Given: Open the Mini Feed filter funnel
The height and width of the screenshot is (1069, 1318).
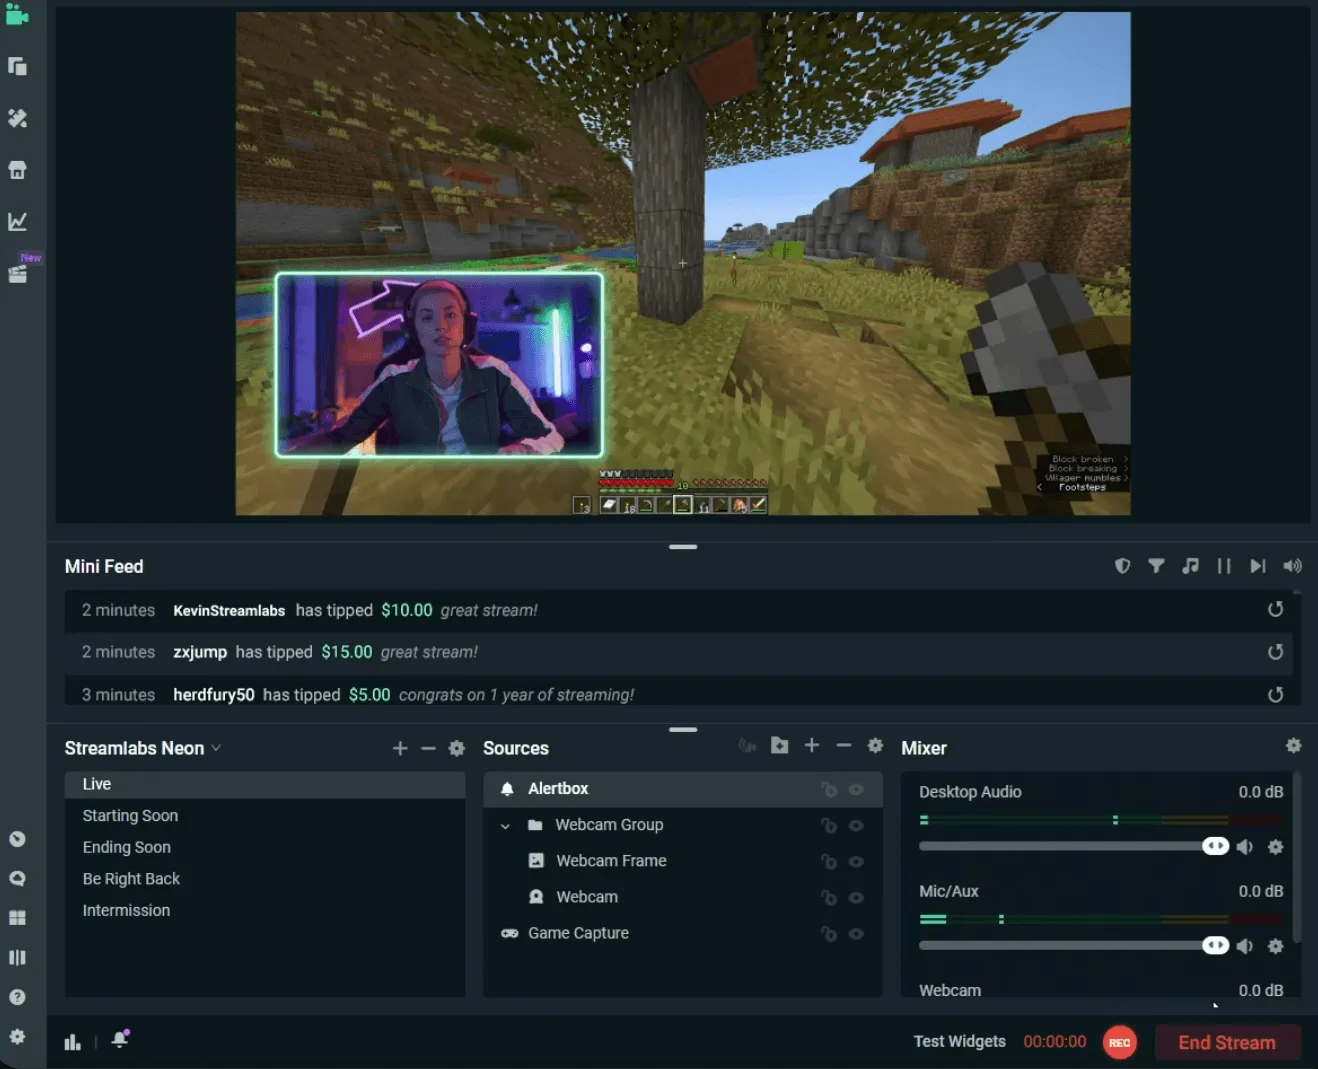Looking at the screenshot, I should [1156, 566].
